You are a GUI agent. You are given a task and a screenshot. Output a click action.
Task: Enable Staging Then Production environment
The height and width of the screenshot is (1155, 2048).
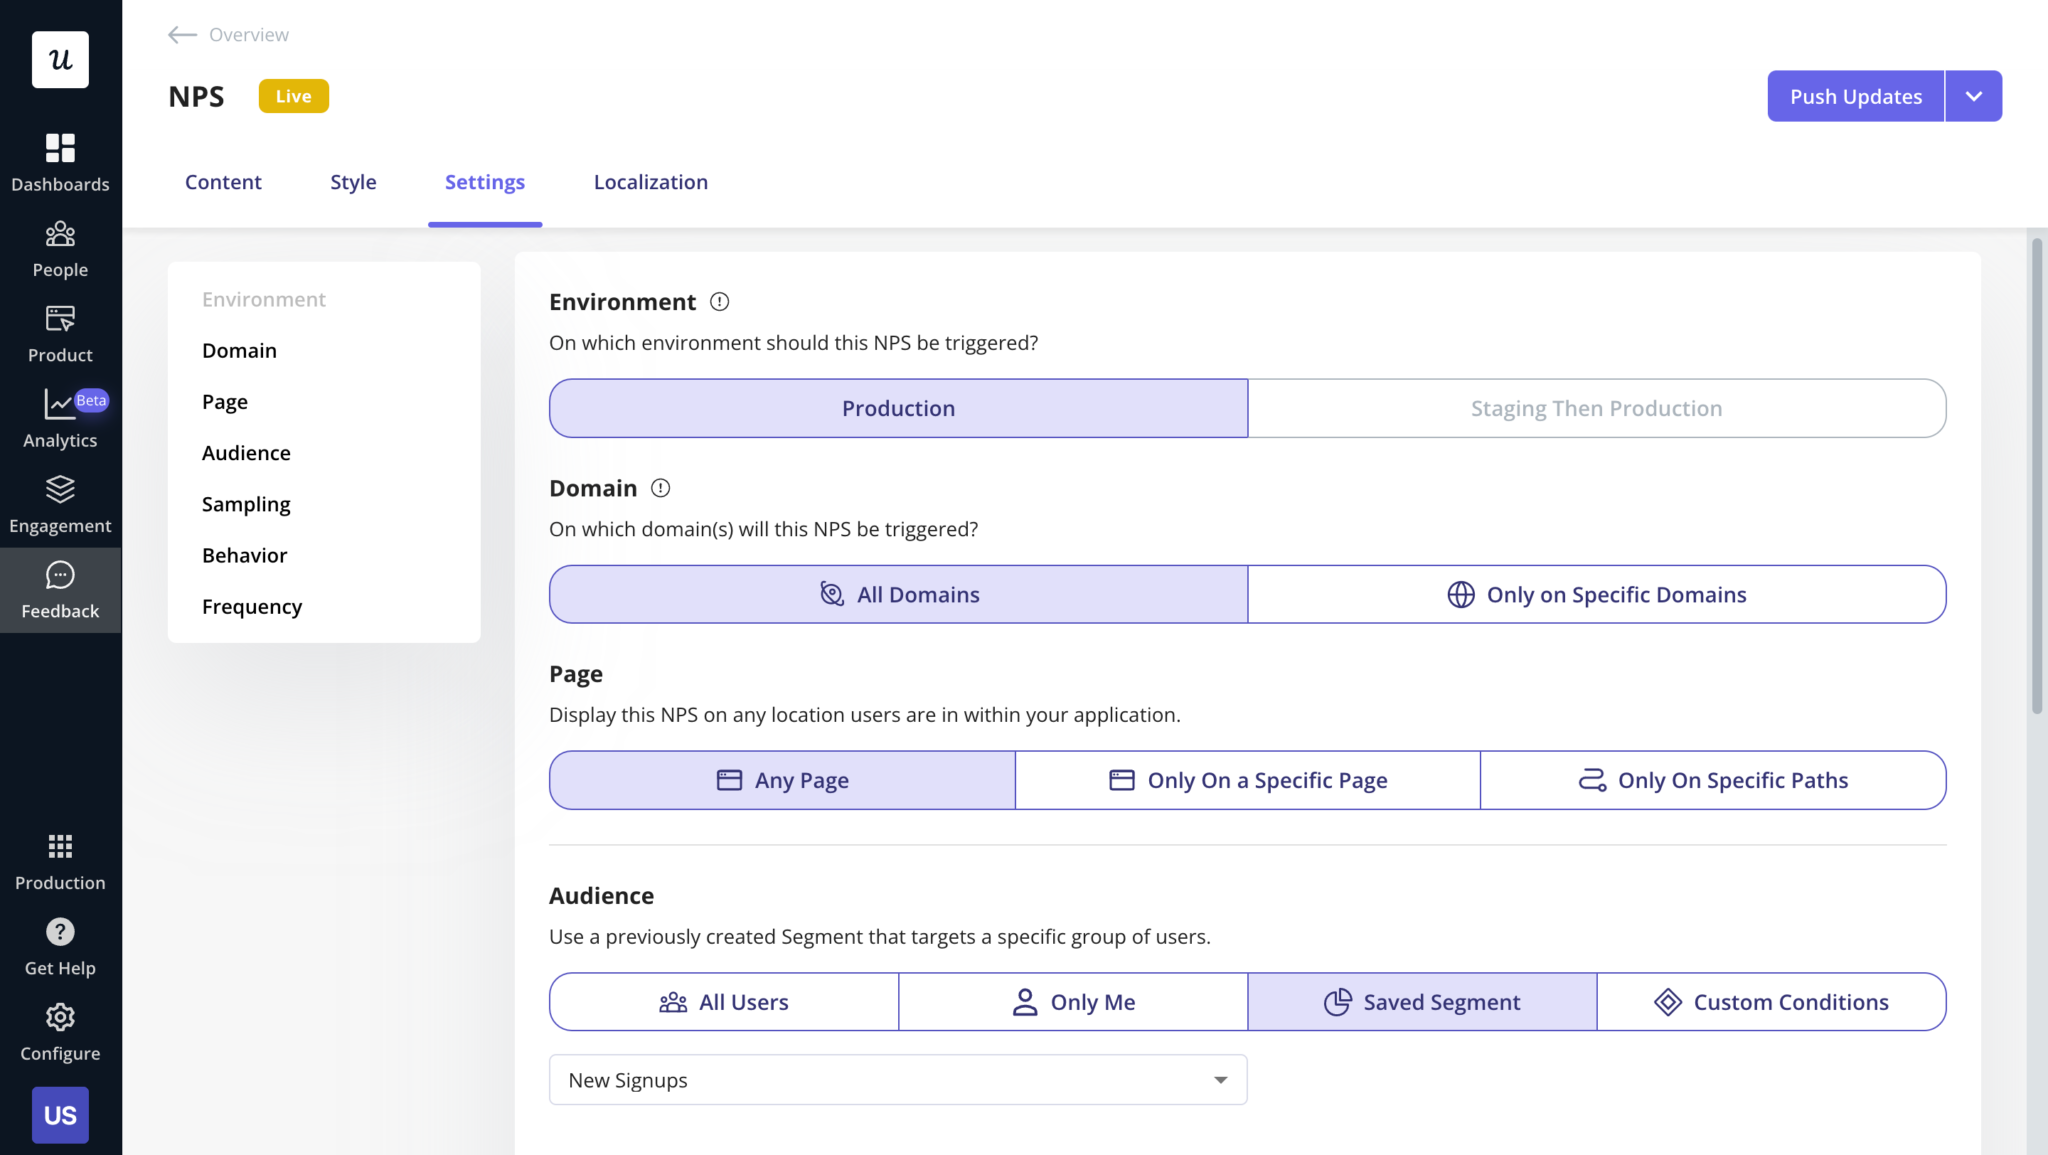pyautogui.click(x=1596, y=408)
